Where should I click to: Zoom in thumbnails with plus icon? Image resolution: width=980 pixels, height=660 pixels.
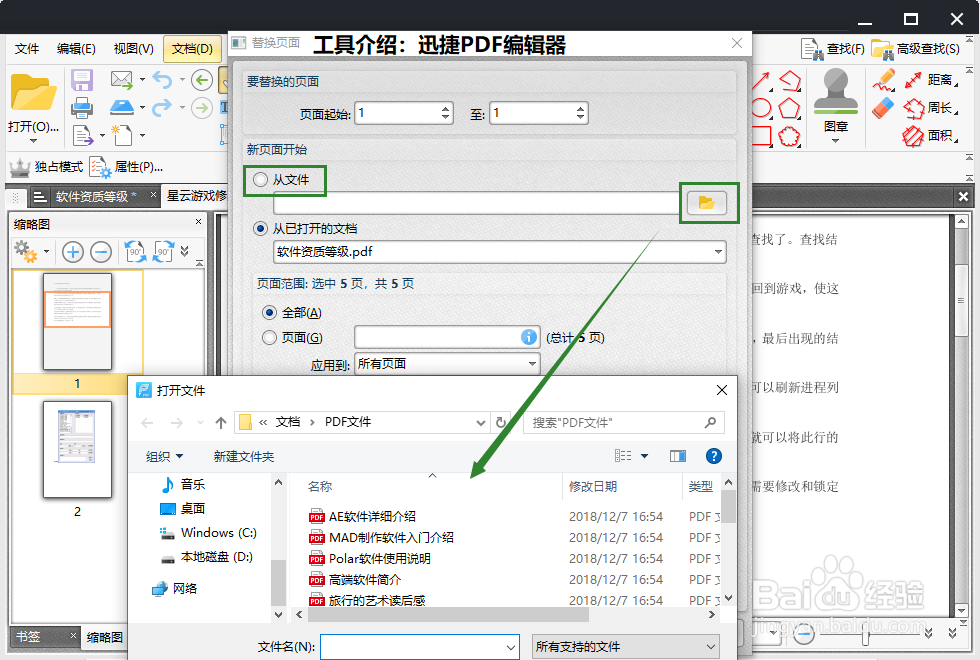coord(72,252)
